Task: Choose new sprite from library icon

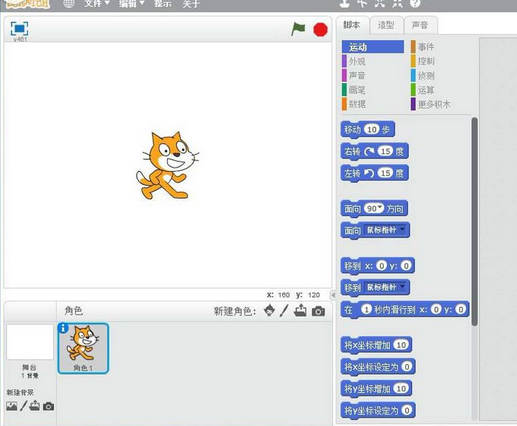Action: (x=269, y=311)
